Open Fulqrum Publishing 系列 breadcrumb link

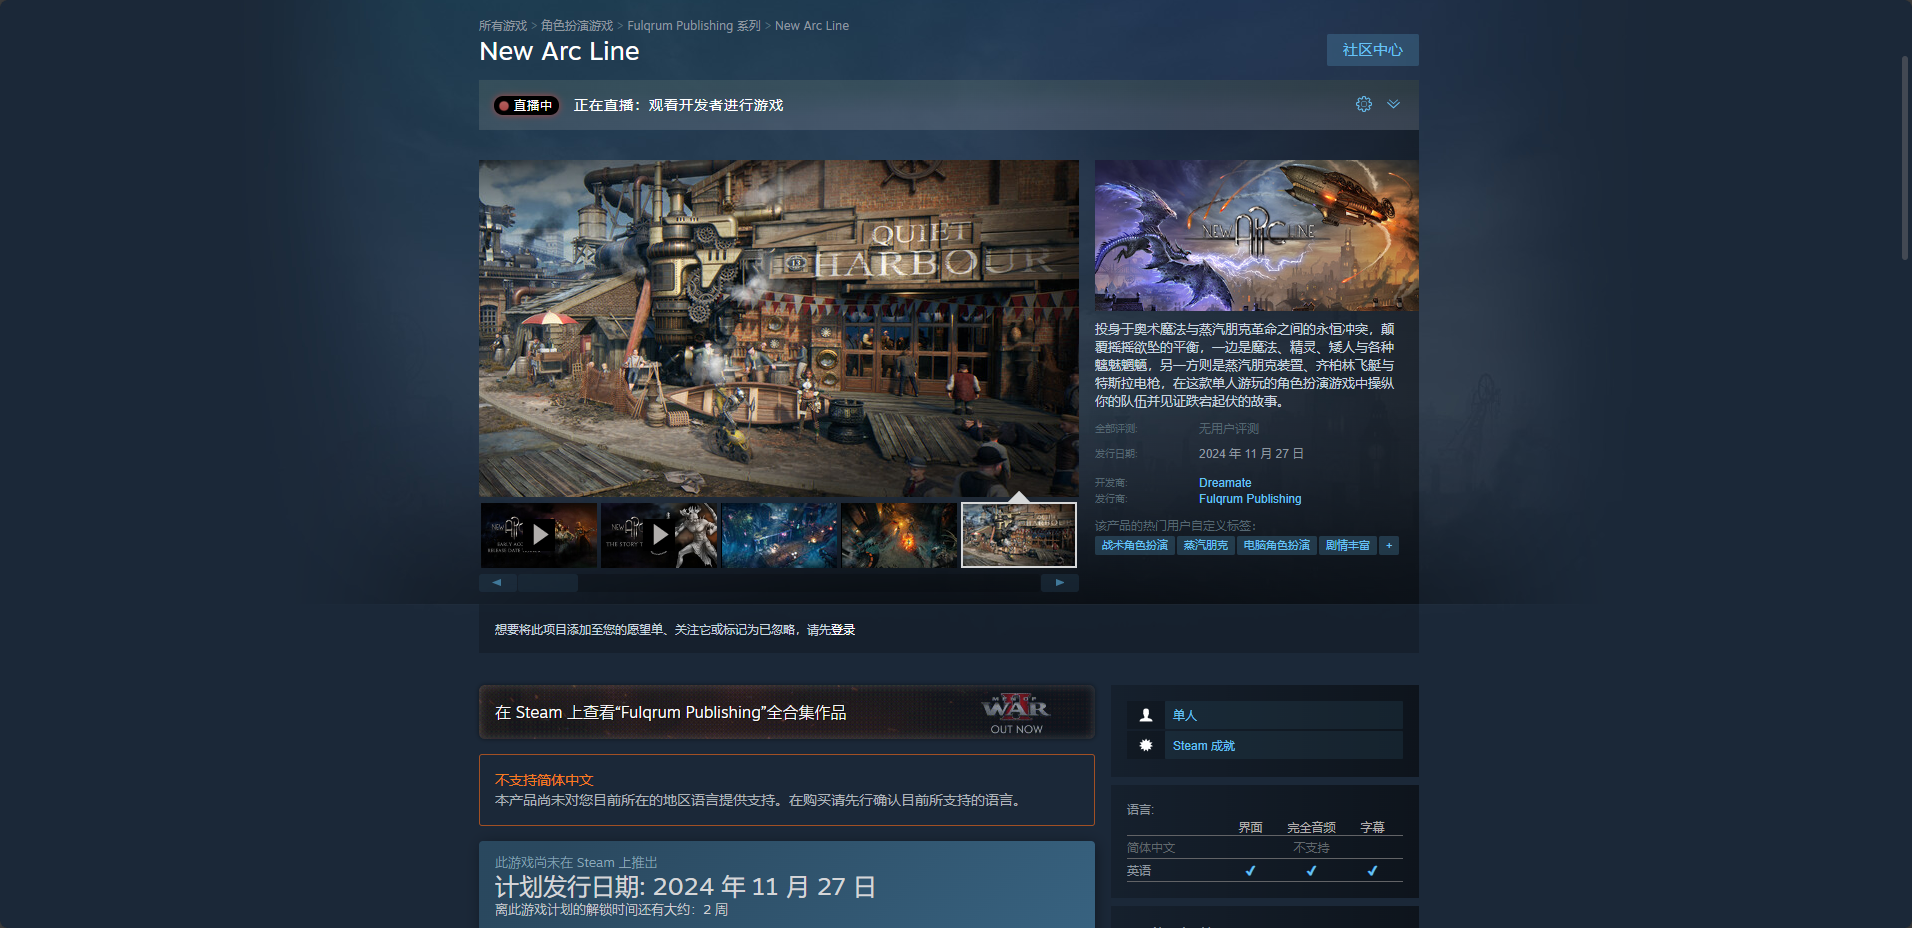tap(694, 26)
